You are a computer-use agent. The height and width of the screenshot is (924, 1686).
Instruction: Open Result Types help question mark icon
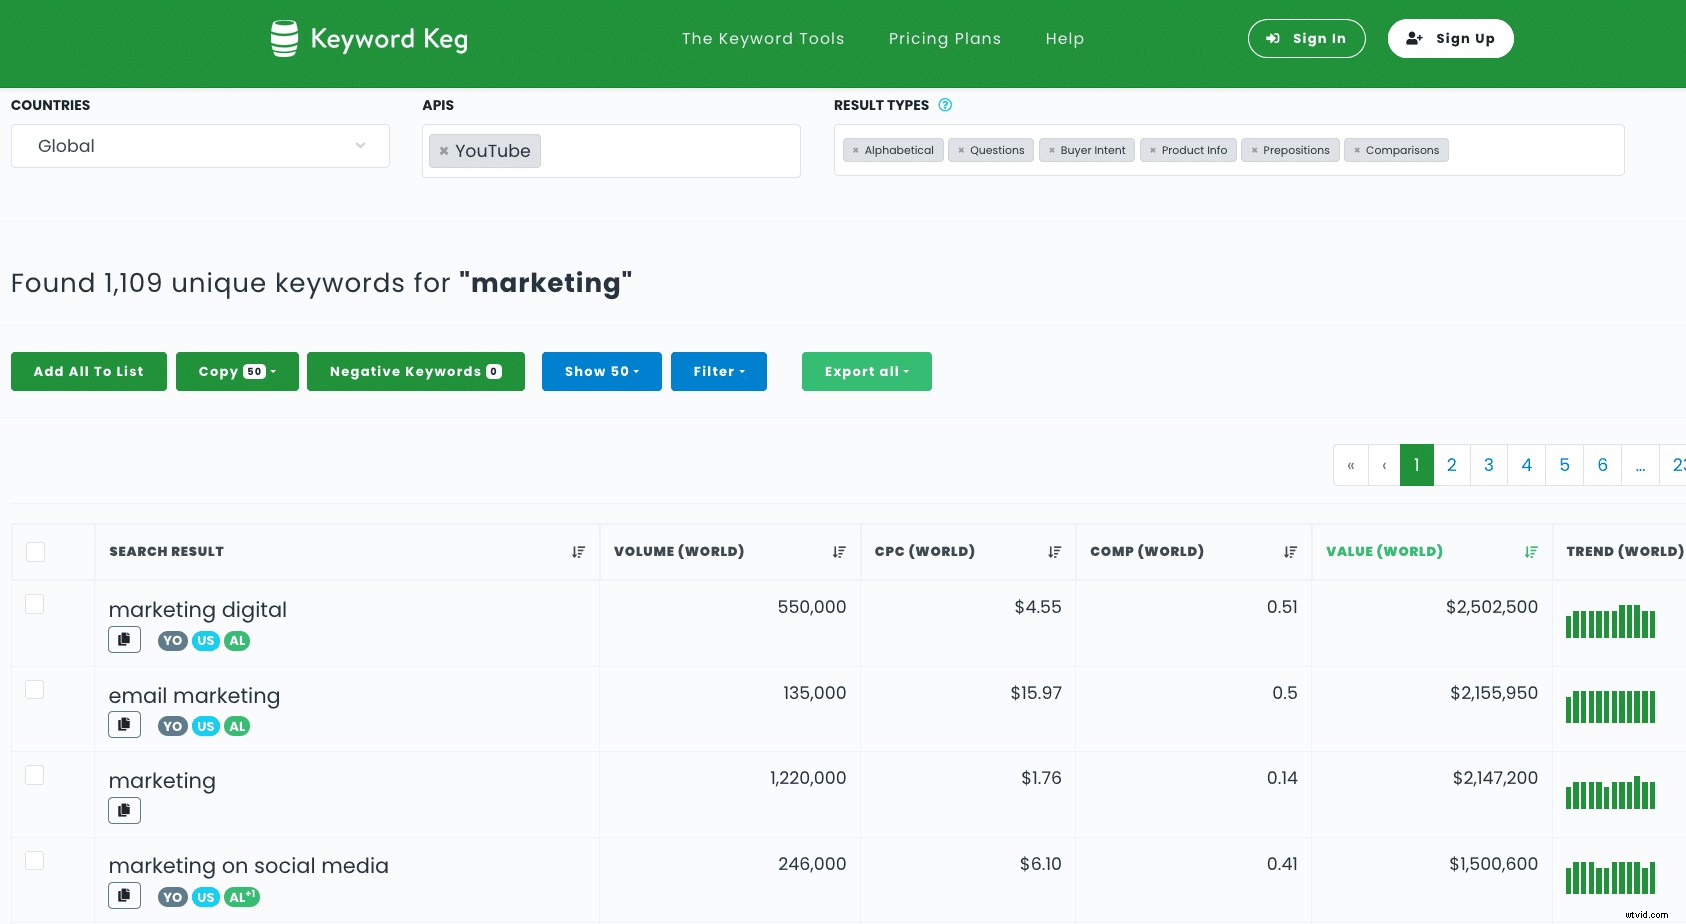(945, 105)
